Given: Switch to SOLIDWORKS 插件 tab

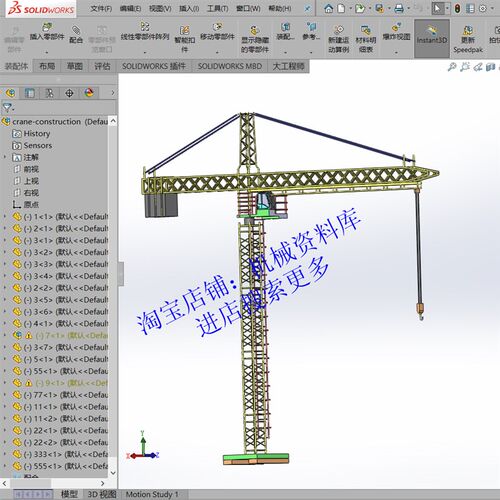Looking at the screenshot, I should (154, 66).
